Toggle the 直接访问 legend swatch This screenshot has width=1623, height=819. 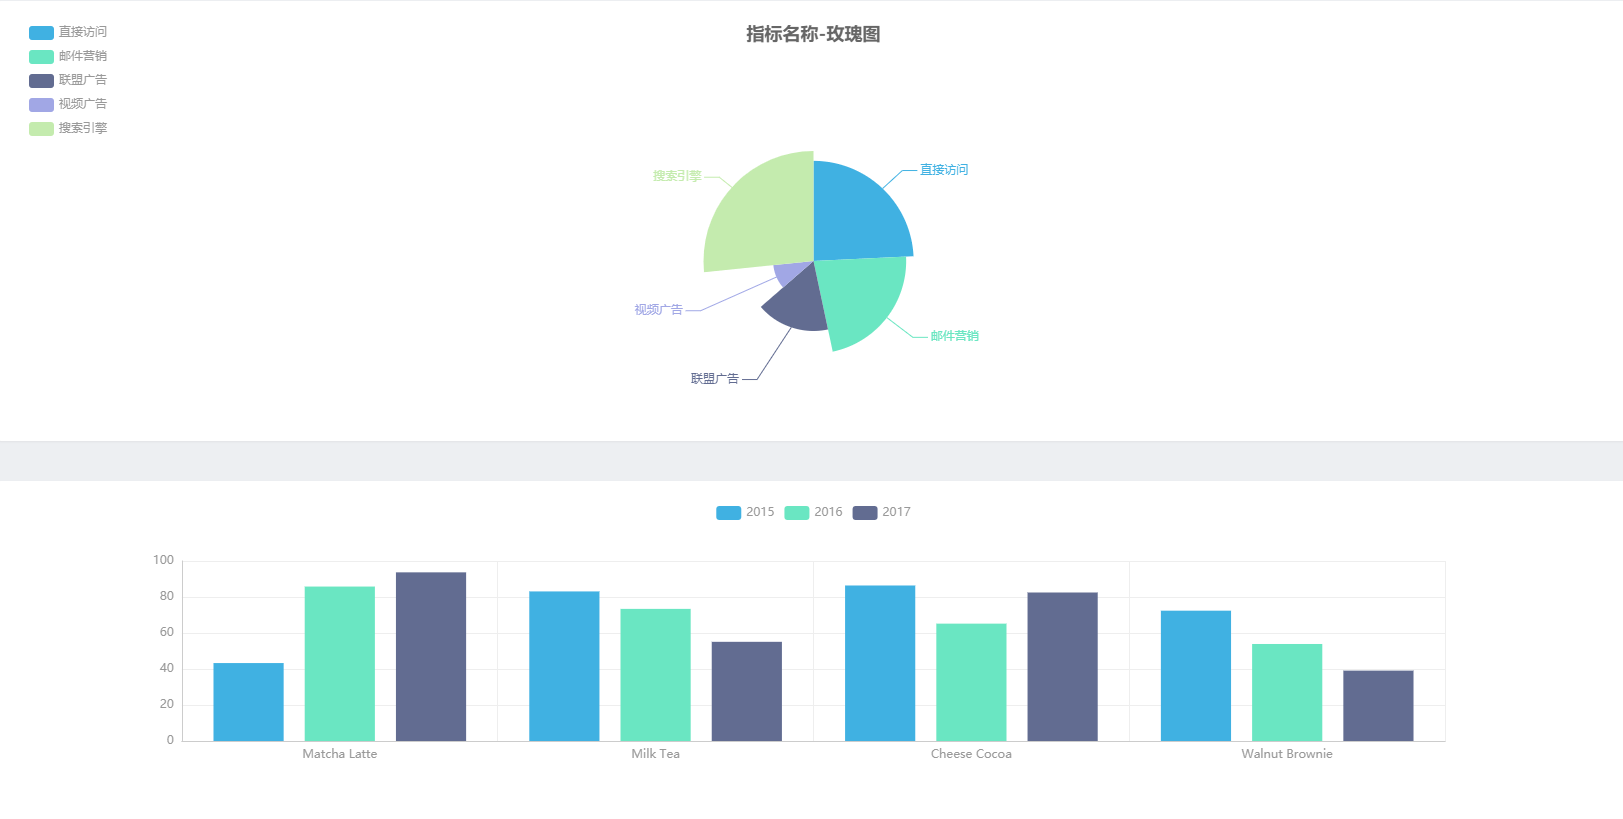coord(41,33)
